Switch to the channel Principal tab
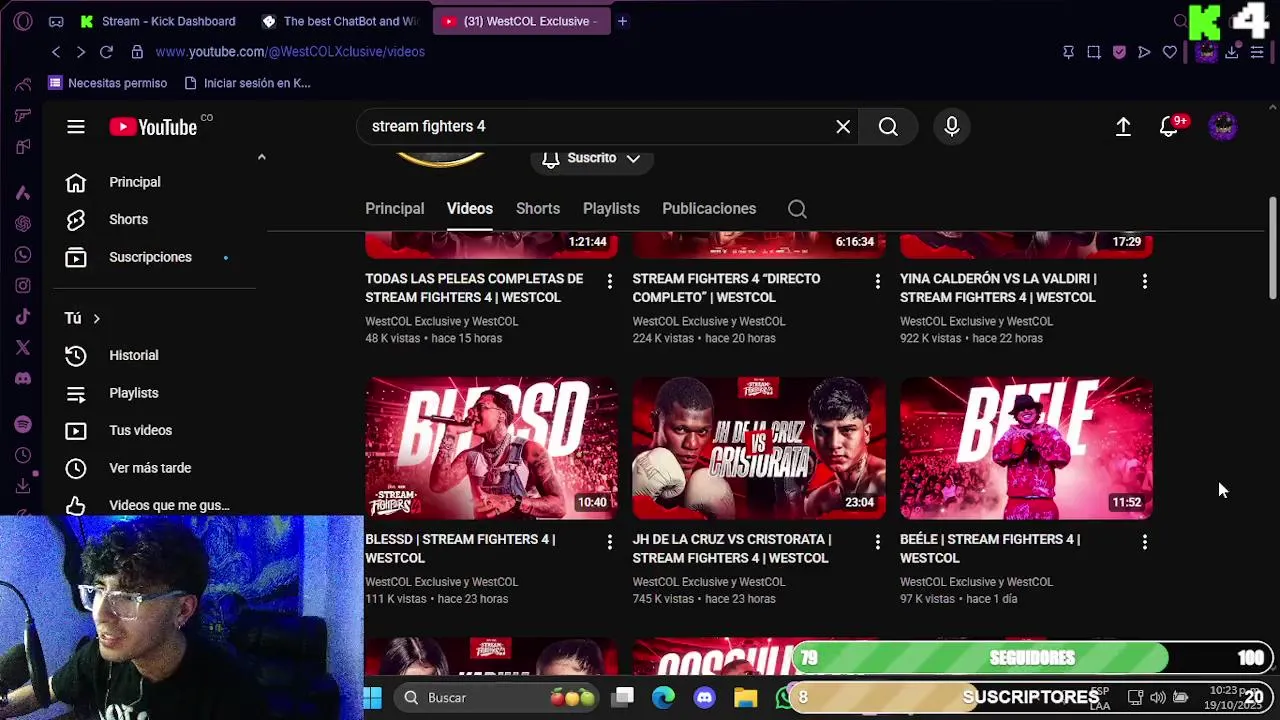This screenshot has width=1280, height=720. click(394, 208)
